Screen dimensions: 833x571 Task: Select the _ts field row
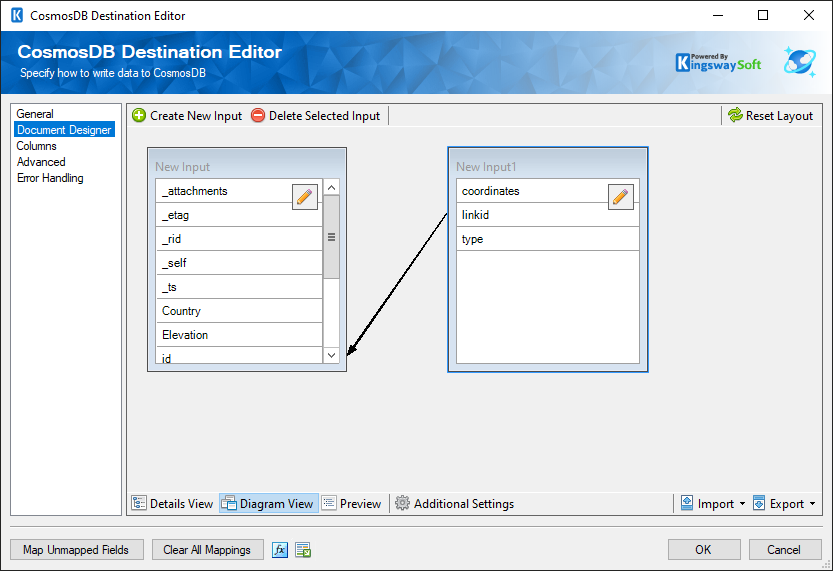pos(239,287)
